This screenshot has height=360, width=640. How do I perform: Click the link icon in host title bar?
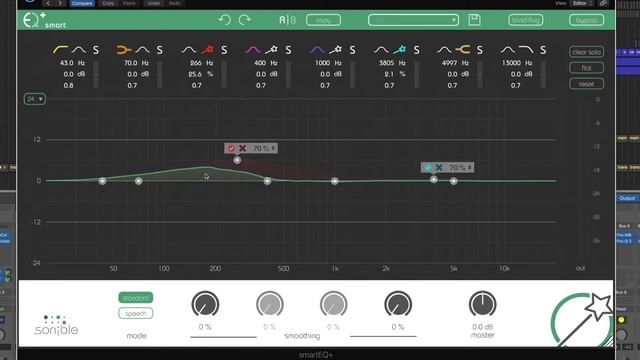[604, 3]
